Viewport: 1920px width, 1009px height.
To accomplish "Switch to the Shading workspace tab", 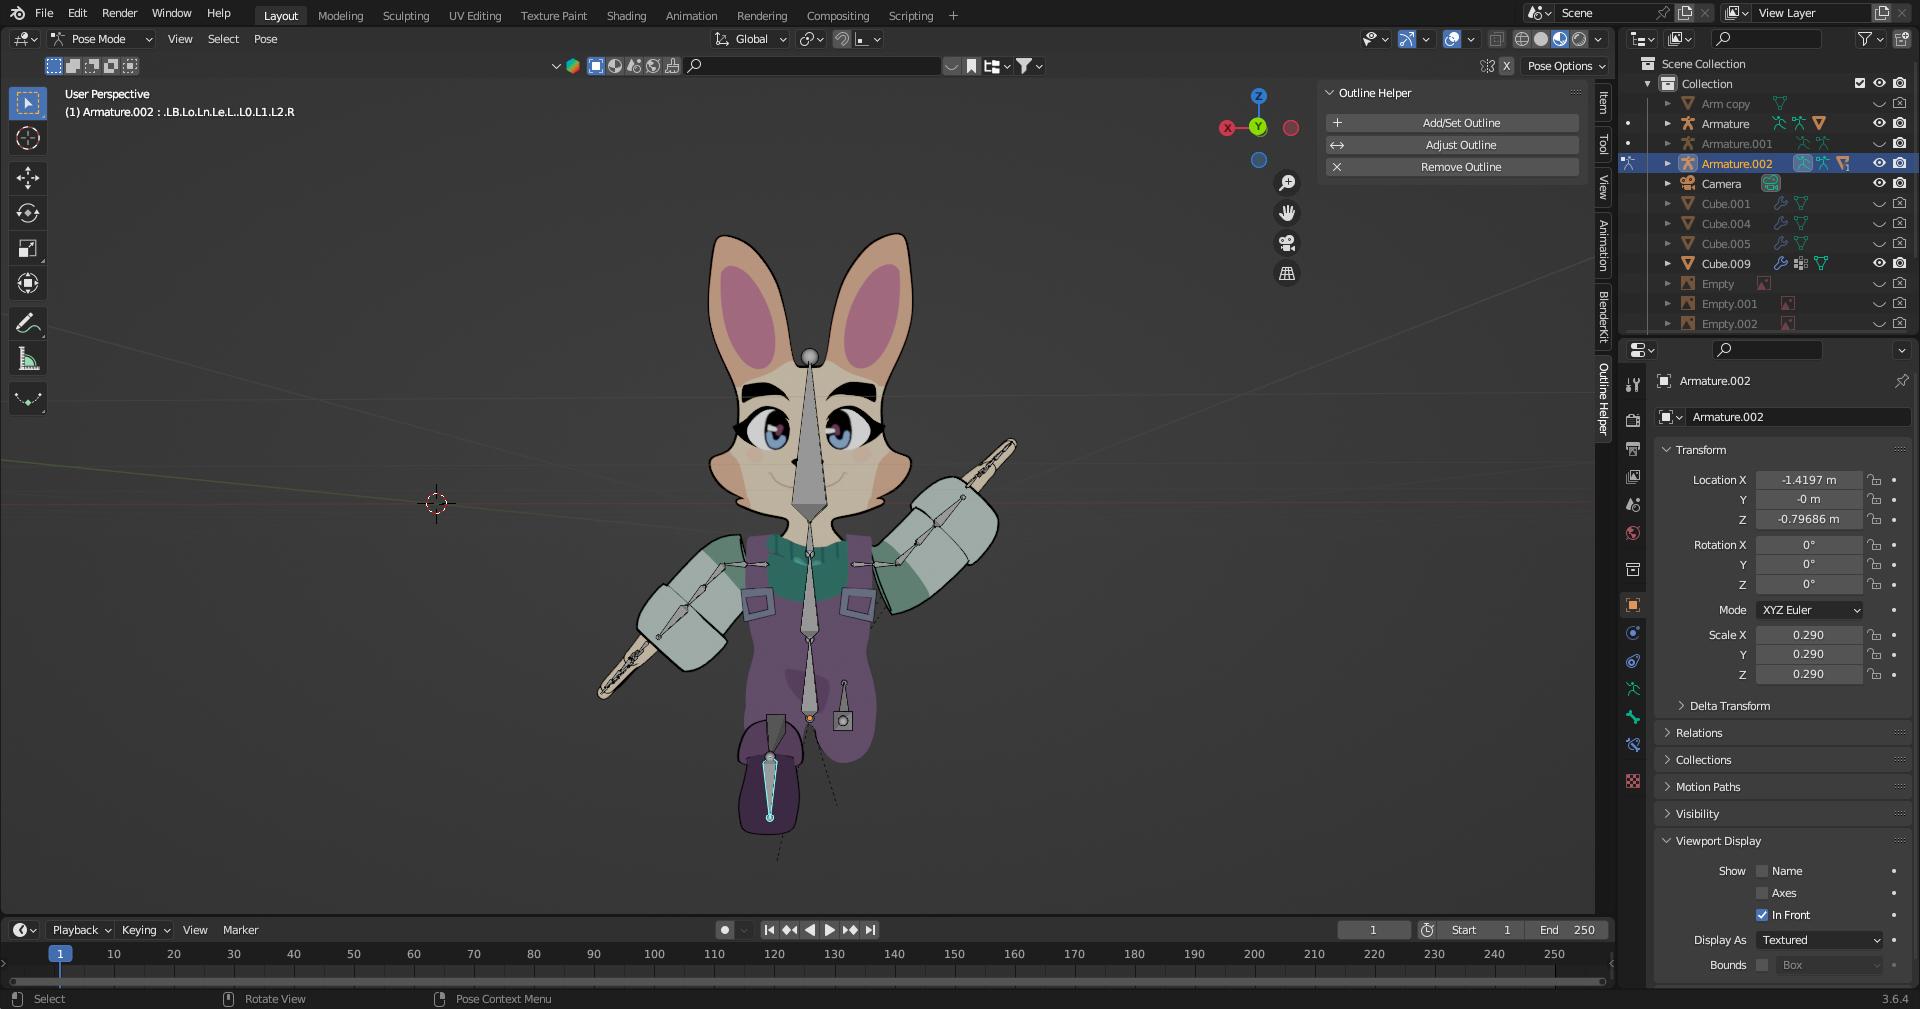I will coord(626,15).
